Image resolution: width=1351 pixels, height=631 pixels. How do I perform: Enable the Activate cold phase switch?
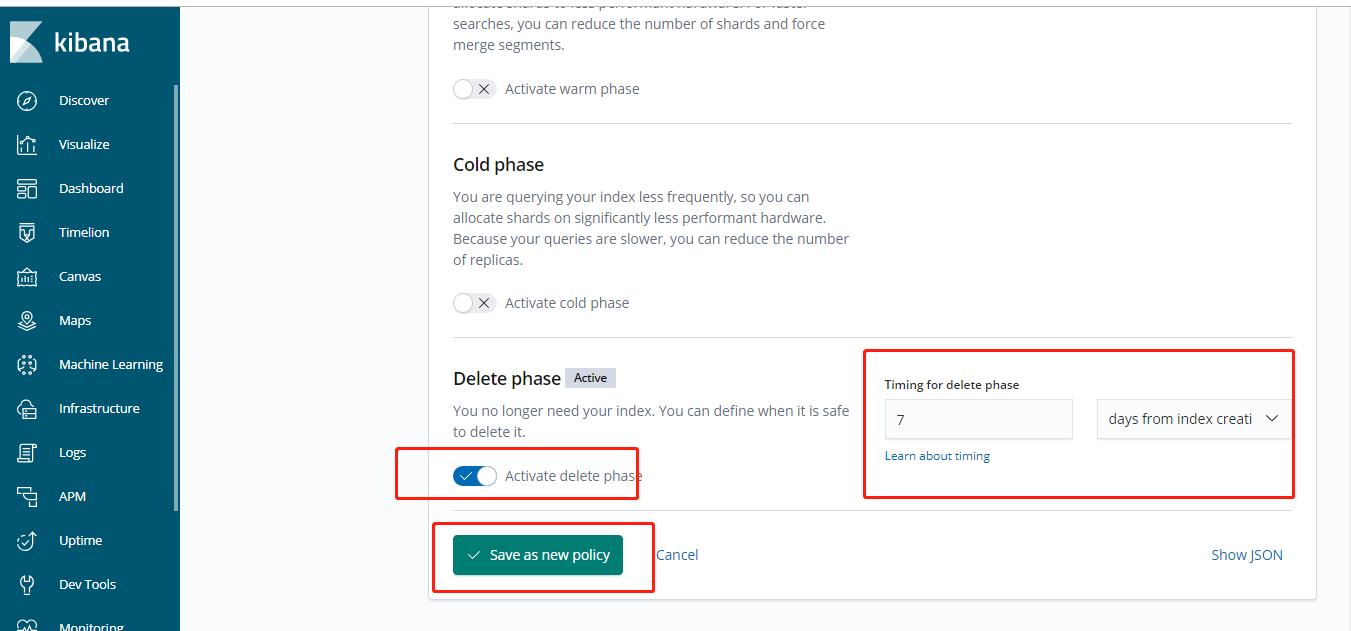474,303
